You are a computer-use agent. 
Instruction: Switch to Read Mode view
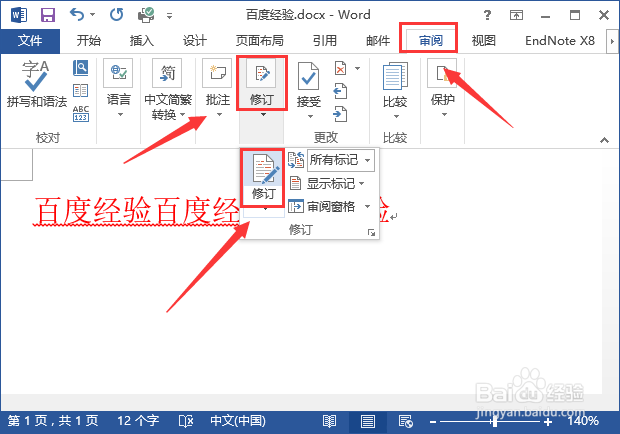[x=329, y=421]
